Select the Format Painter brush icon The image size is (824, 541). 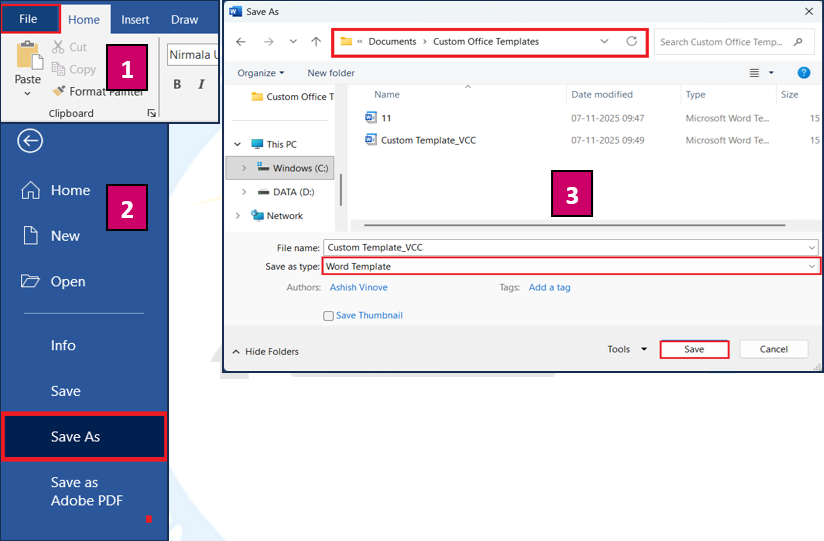[x=59, y=91]
